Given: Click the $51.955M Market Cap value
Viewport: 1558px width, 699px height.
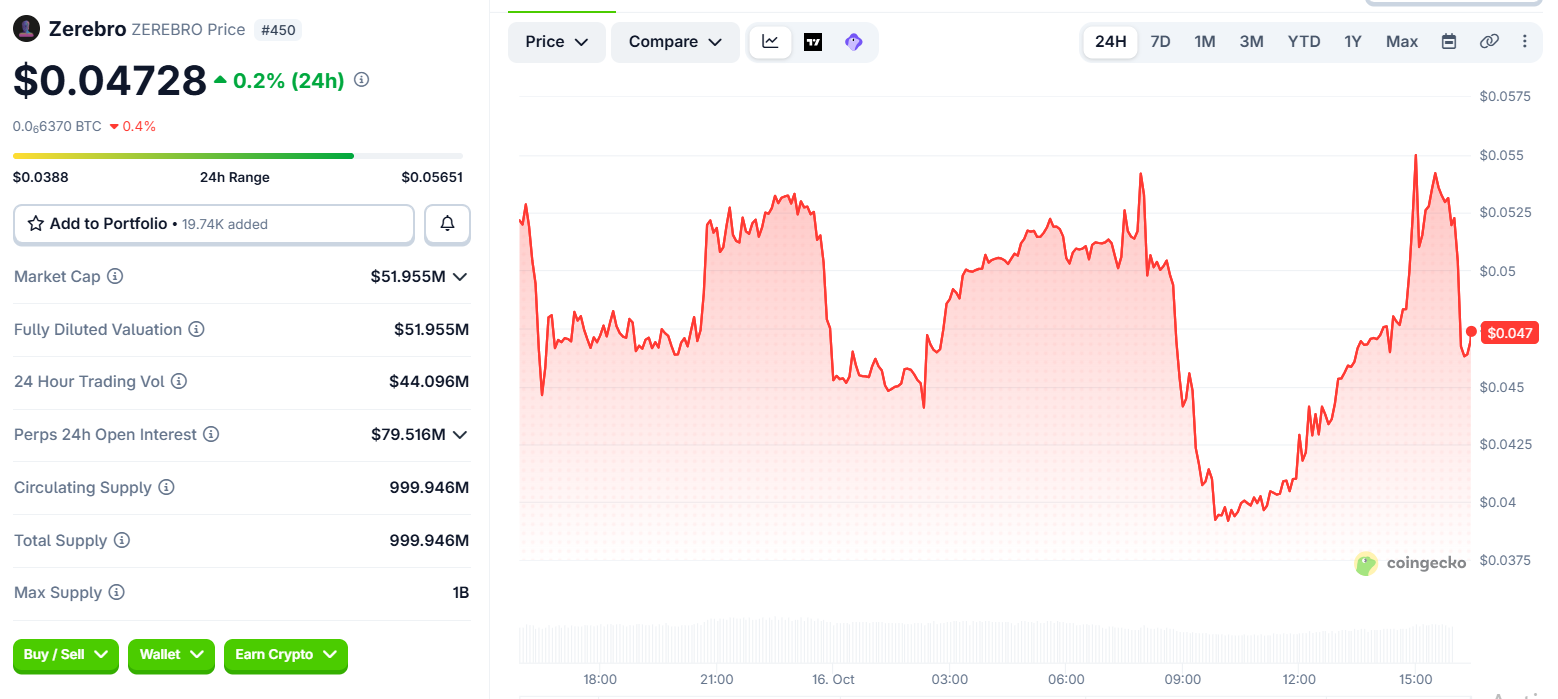Looking at the screenshot, I should (408, 276).
